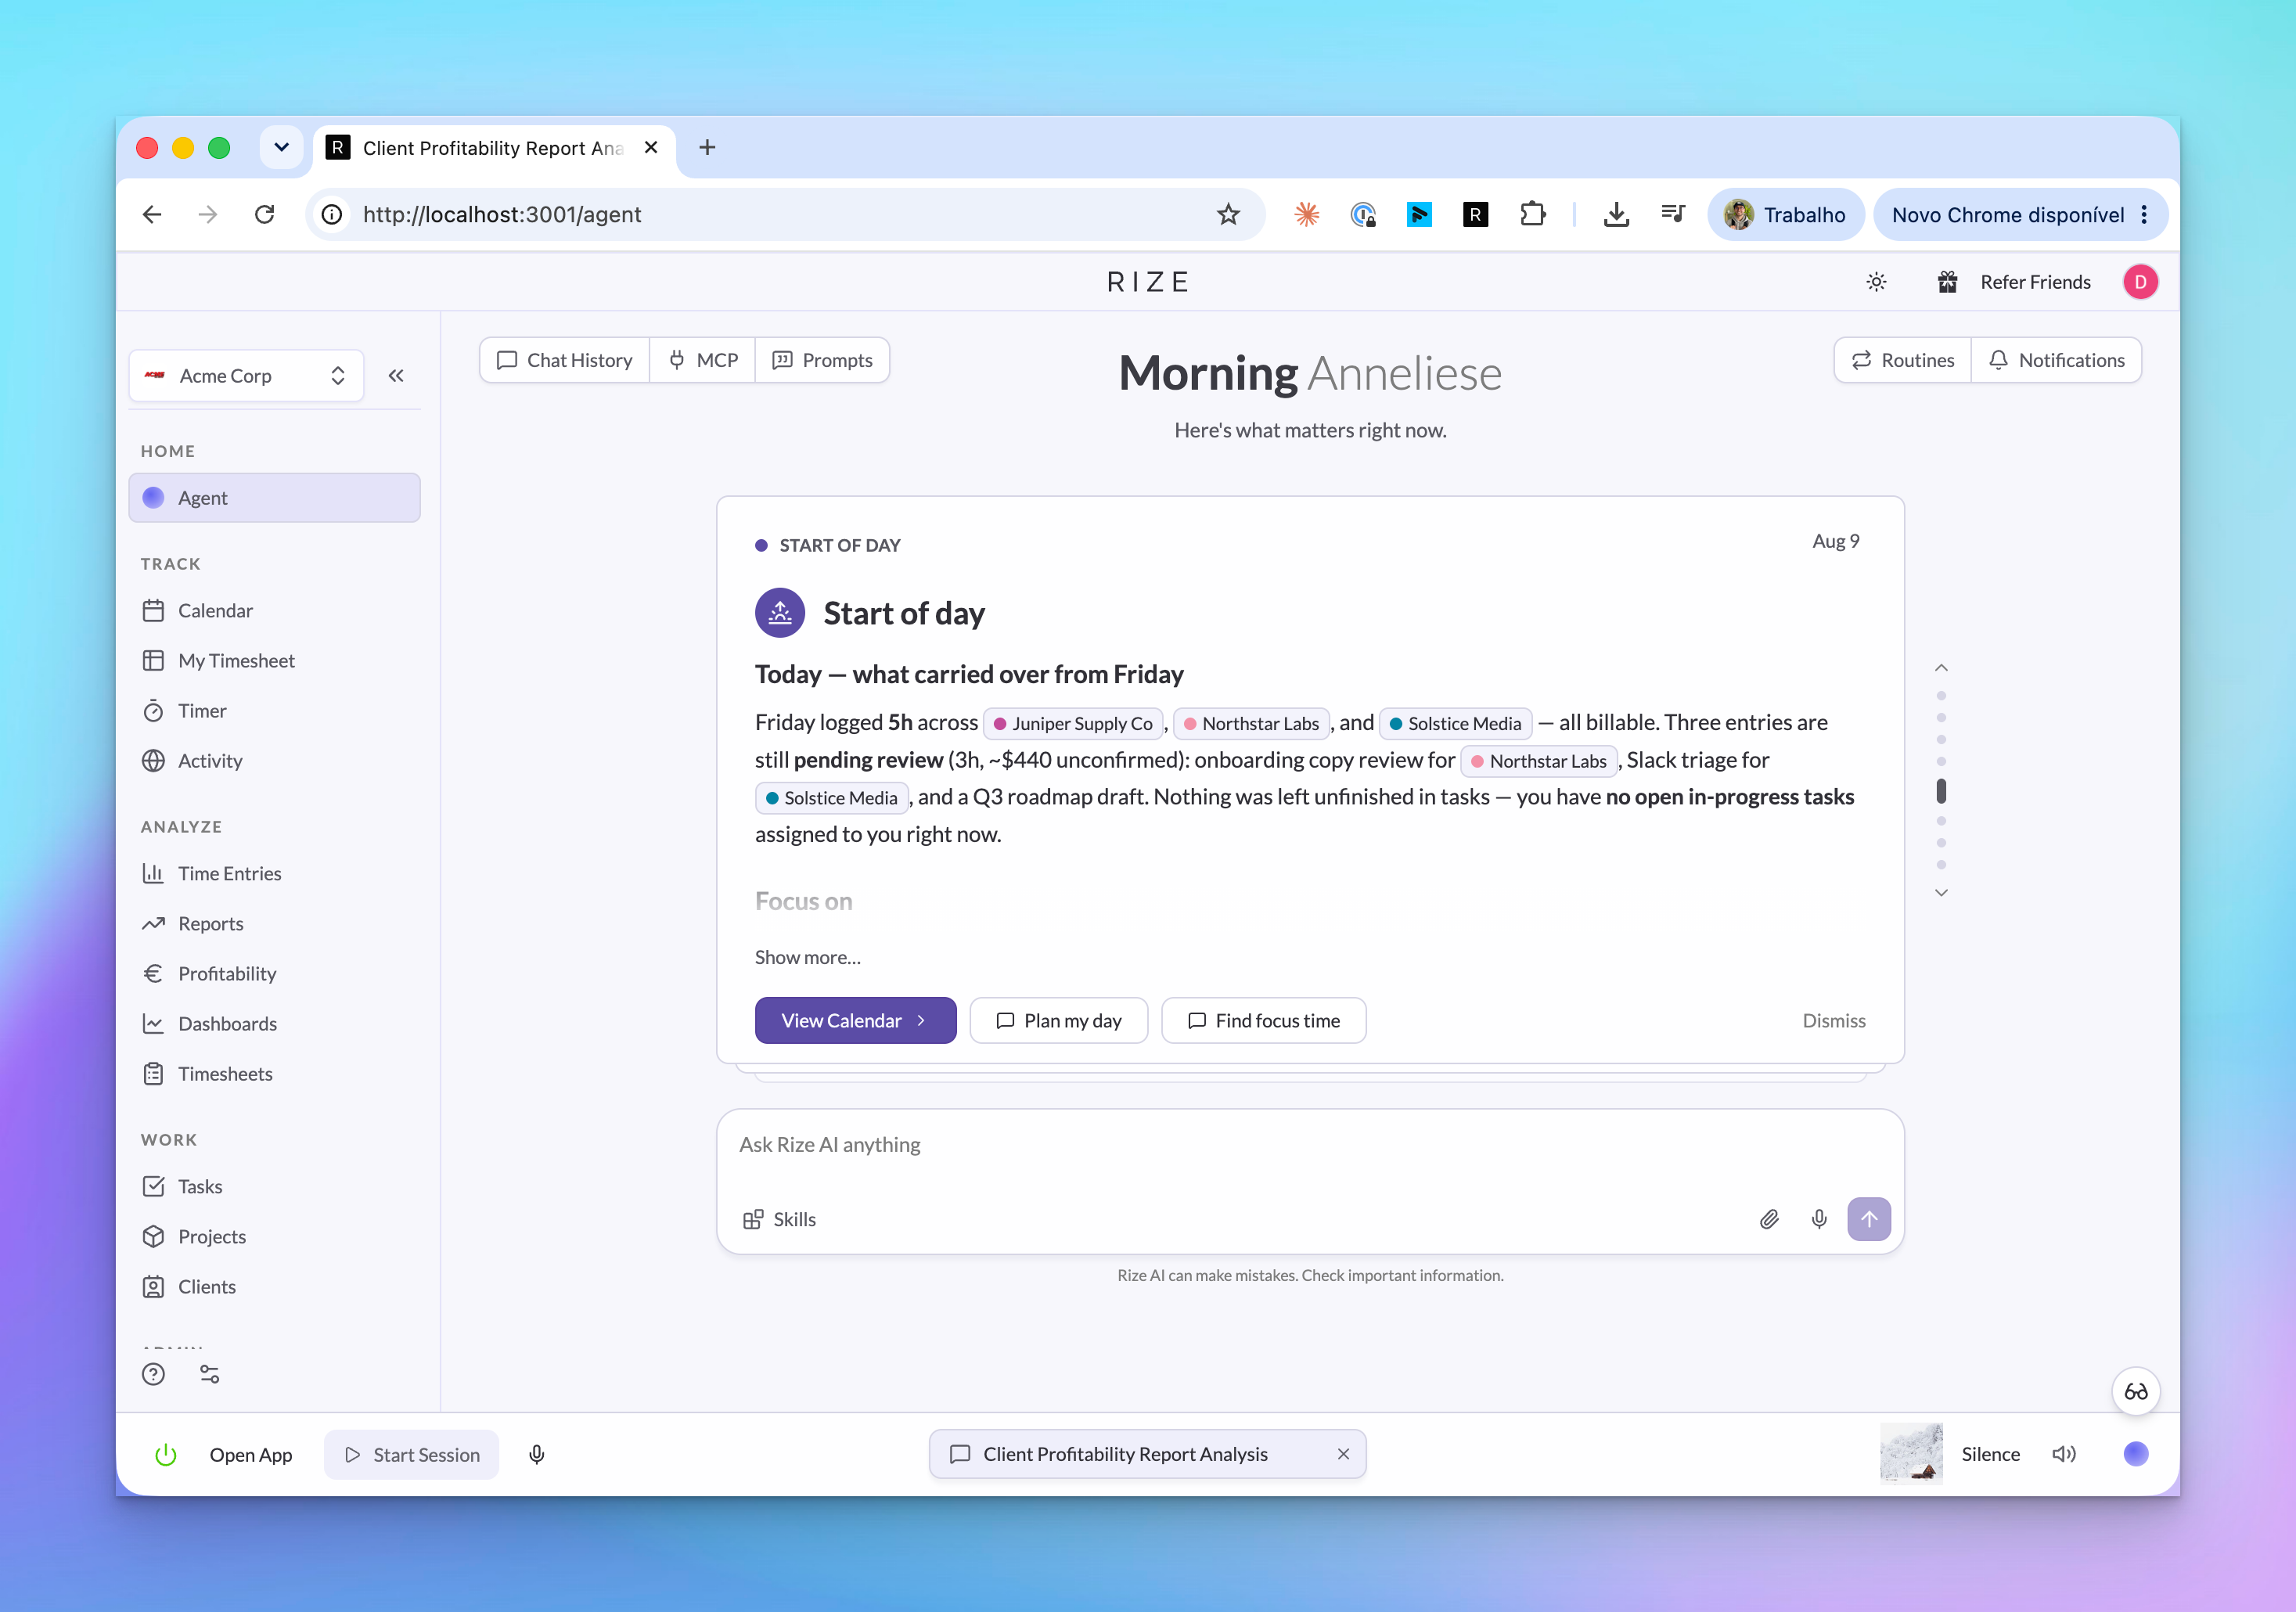Click the help question mark icon

click(x=153, y=1374)
